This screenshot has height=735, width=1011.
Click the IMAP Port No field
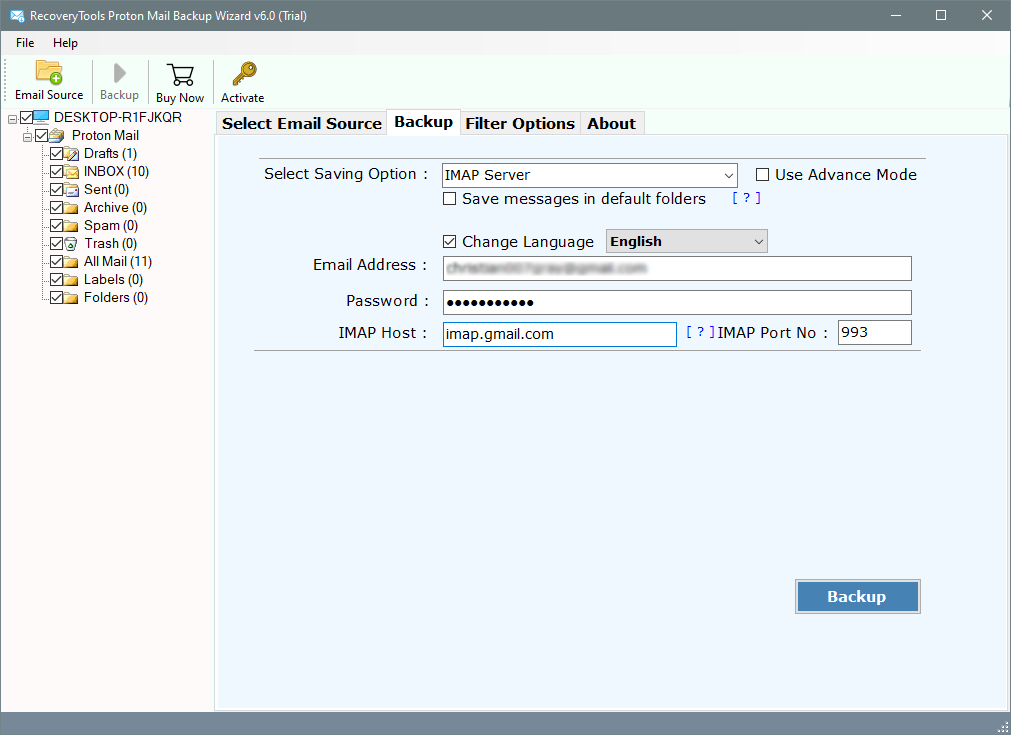point(874,333)
